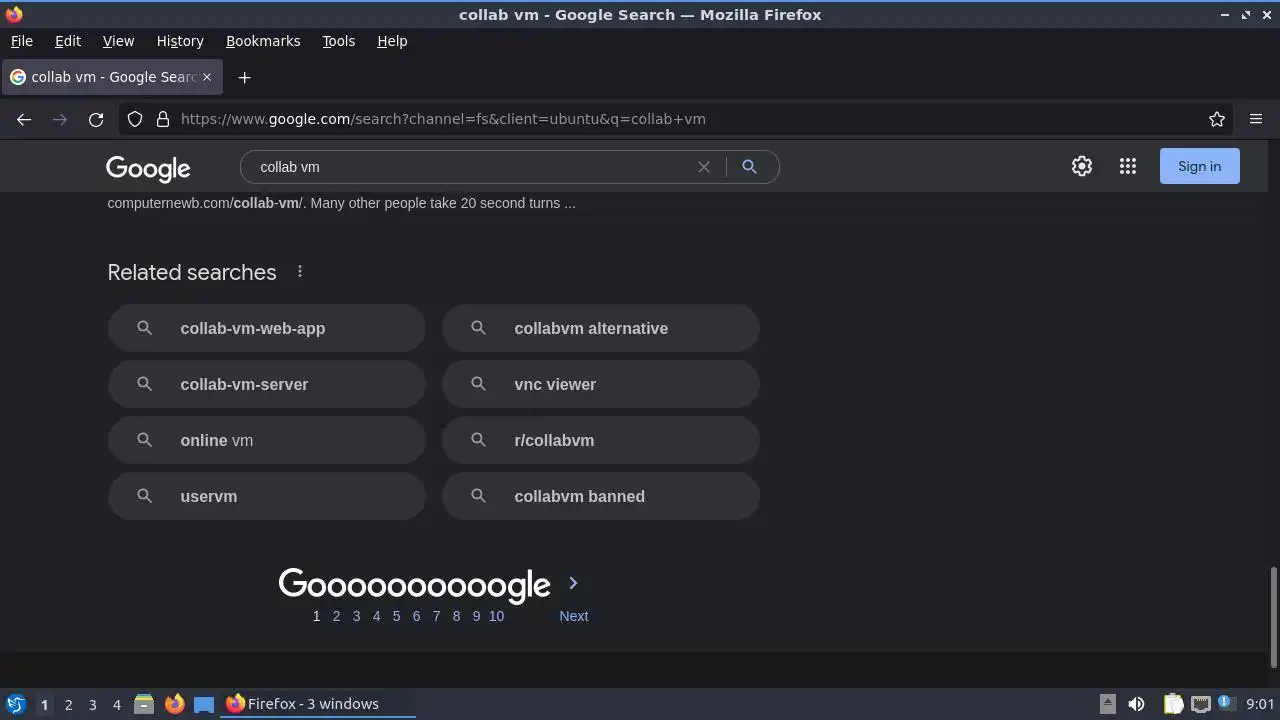Switch to workspace 3 in the pager
This screenshot has height=720, width=1280.
(x=92, y=704)
